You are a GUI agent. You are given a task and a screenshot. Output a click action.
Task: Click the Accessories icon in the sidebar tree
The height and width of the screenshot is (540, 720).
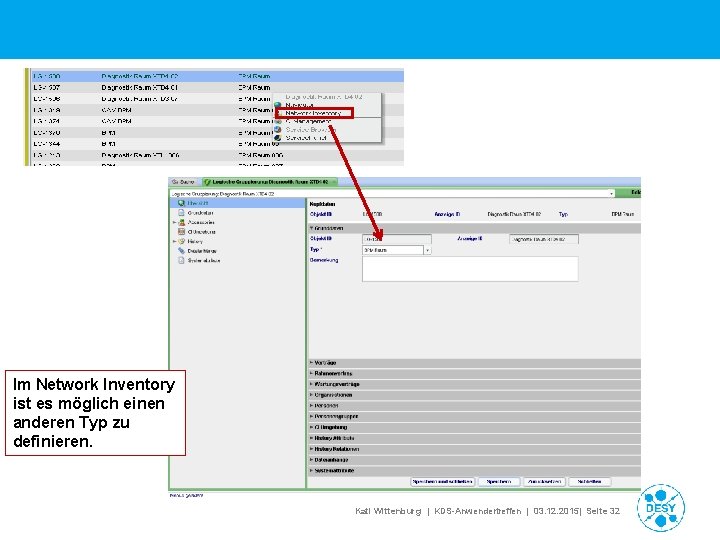(x=181, y=222)
